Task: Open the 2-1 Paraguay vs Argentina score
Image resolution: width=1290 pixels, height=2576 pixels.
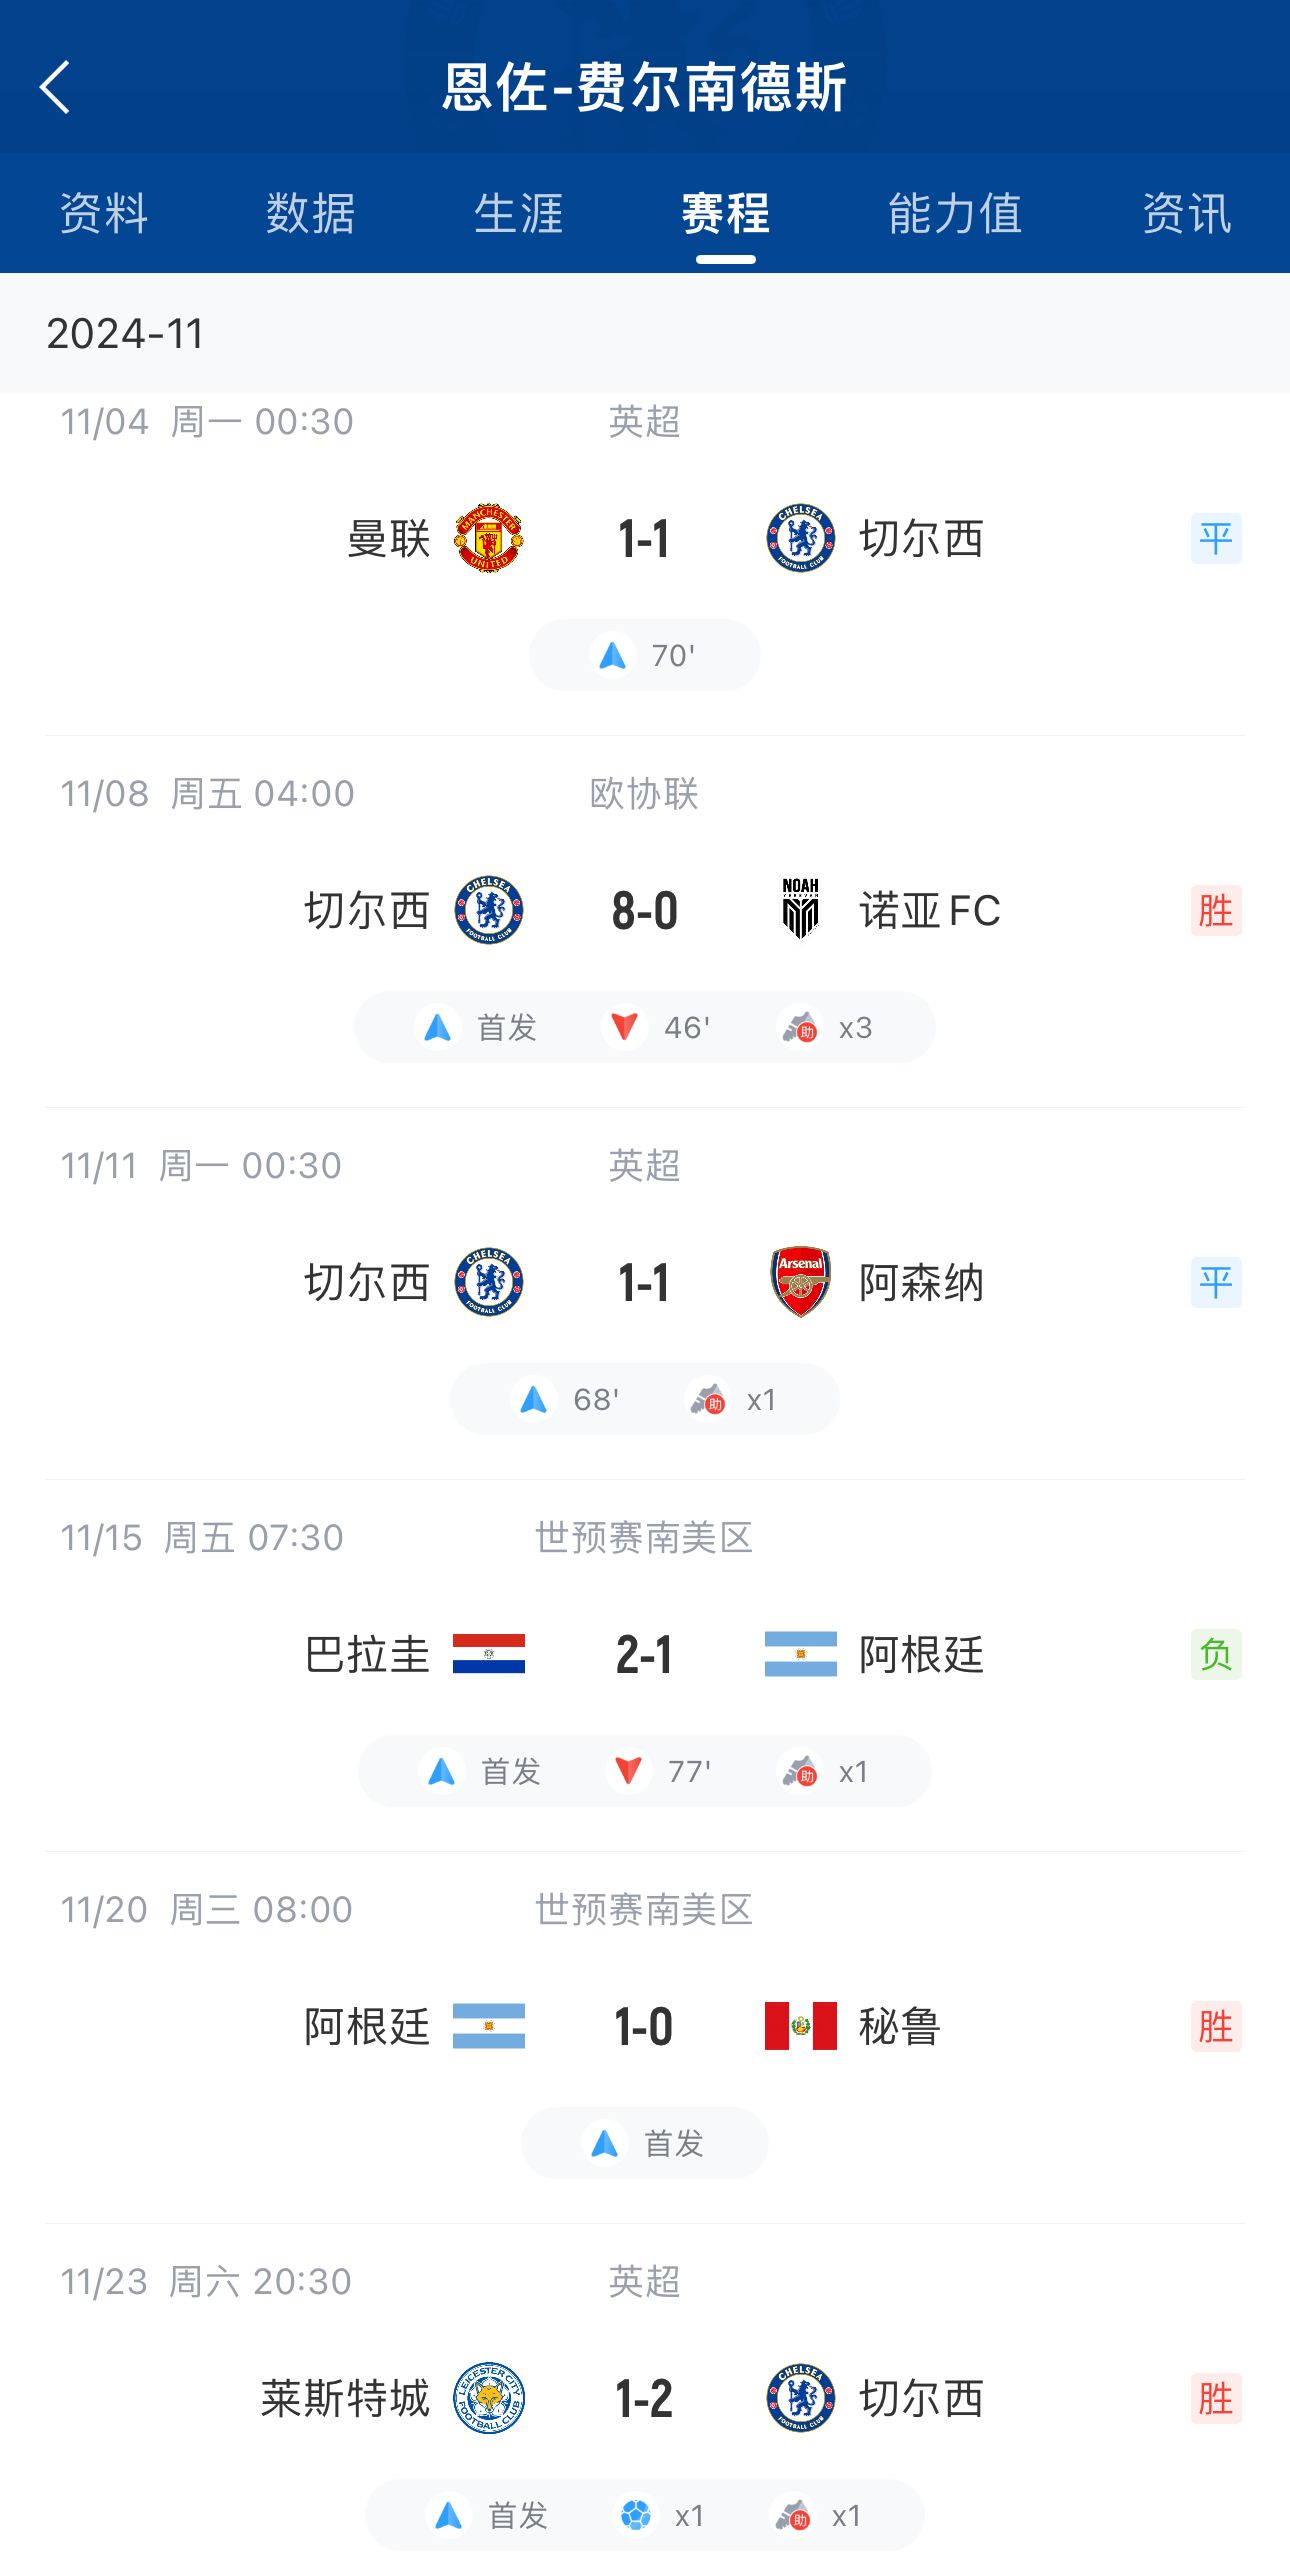Action: [645, 1654]
